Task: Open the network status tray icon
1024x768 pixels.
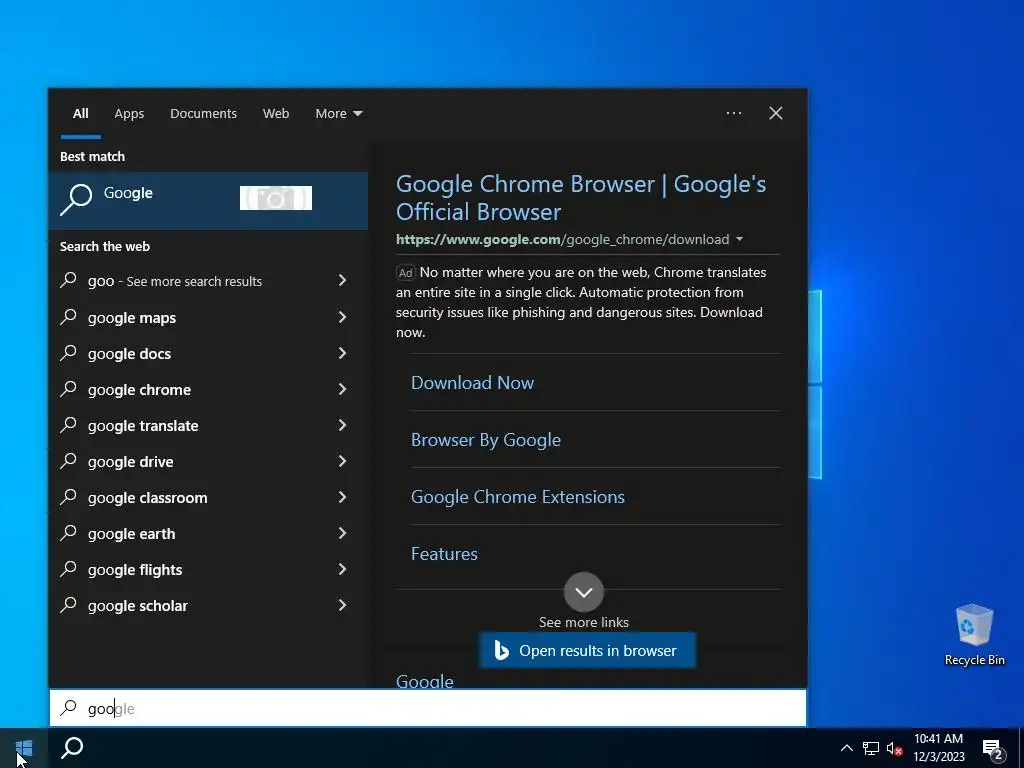Action: pos(871,748)
